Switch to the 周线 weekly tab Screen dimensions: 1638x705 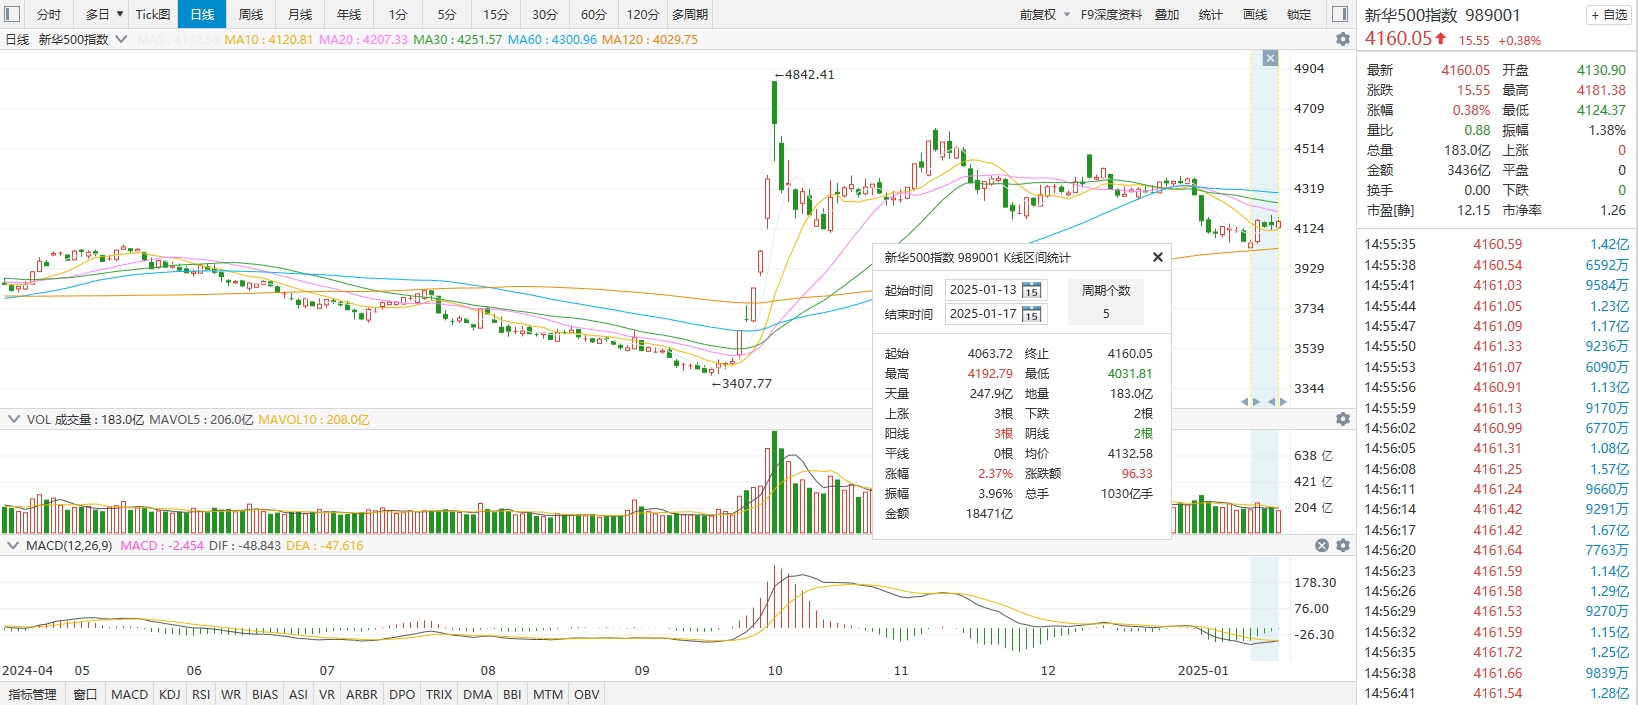click(251, 14)
